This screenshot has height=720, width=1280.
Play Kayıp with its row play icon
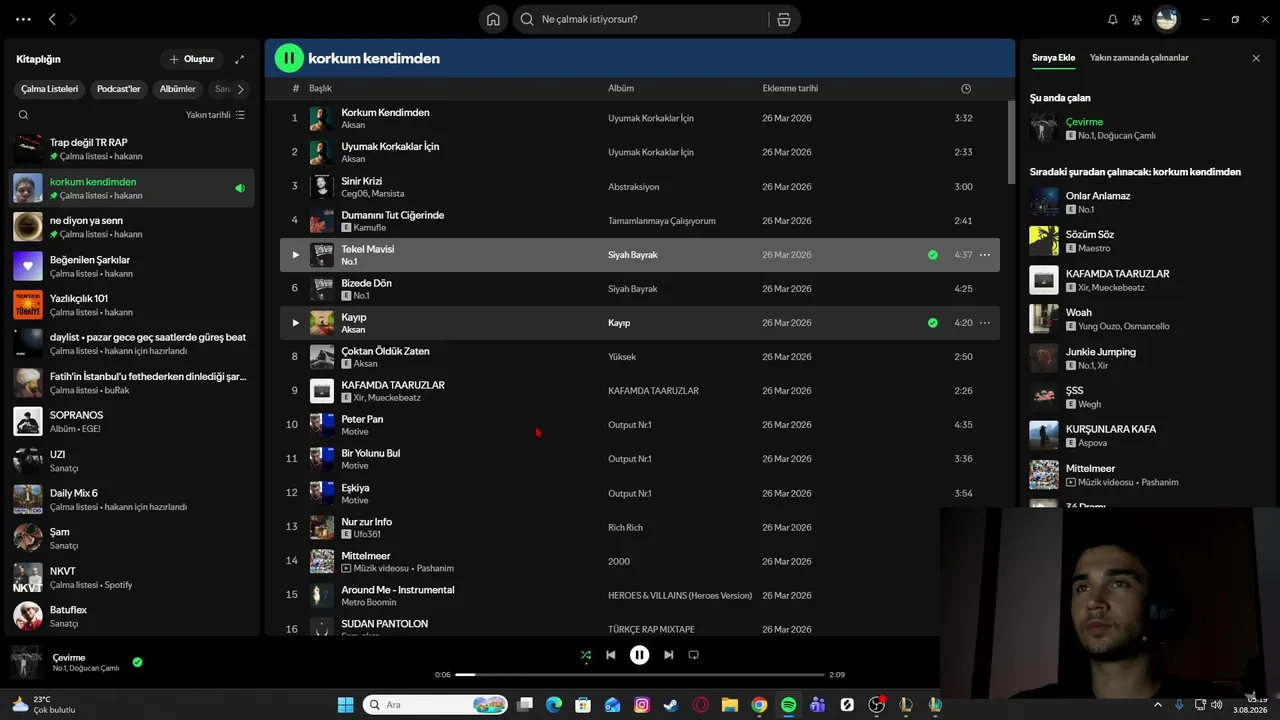295,323
